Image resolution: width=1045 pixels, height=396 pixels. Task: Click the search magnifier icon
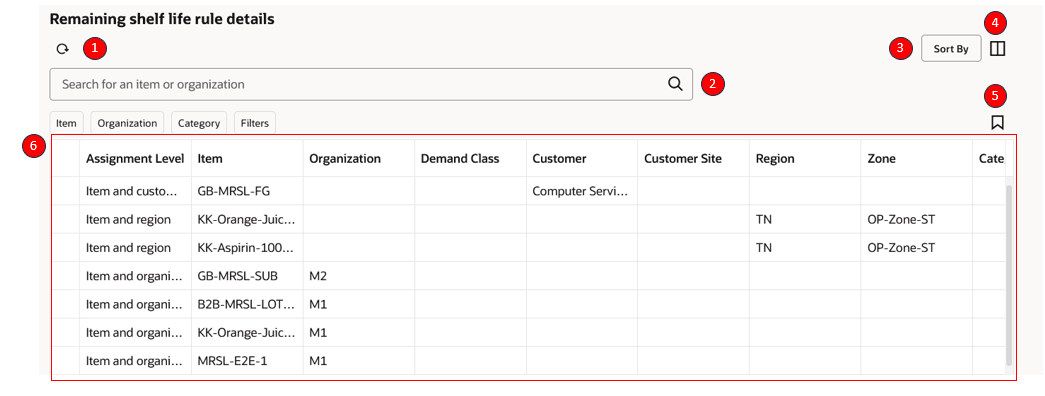[675, 84]
